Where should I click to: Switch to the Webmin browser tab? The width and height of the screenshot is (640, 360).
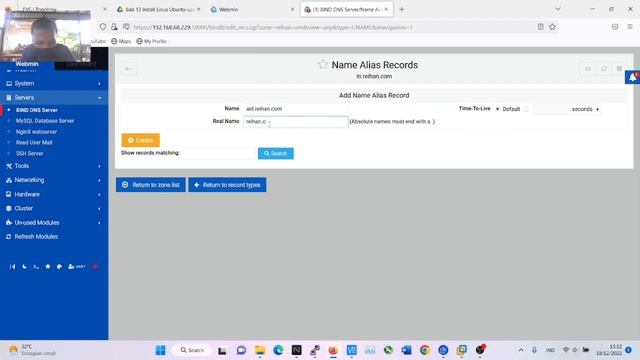(x=252, y=9)
